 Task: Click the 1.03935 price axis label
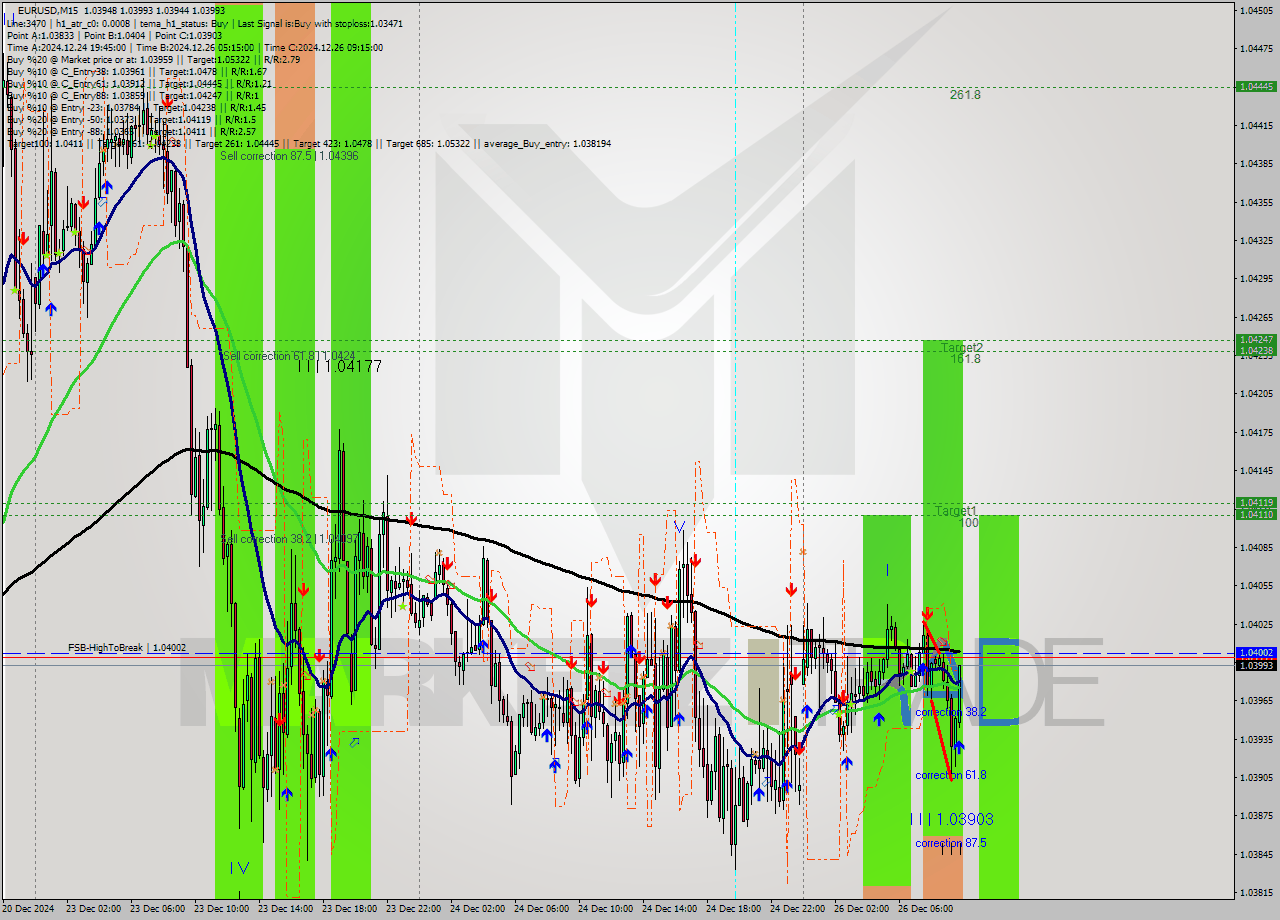[x=1256, y=739]
